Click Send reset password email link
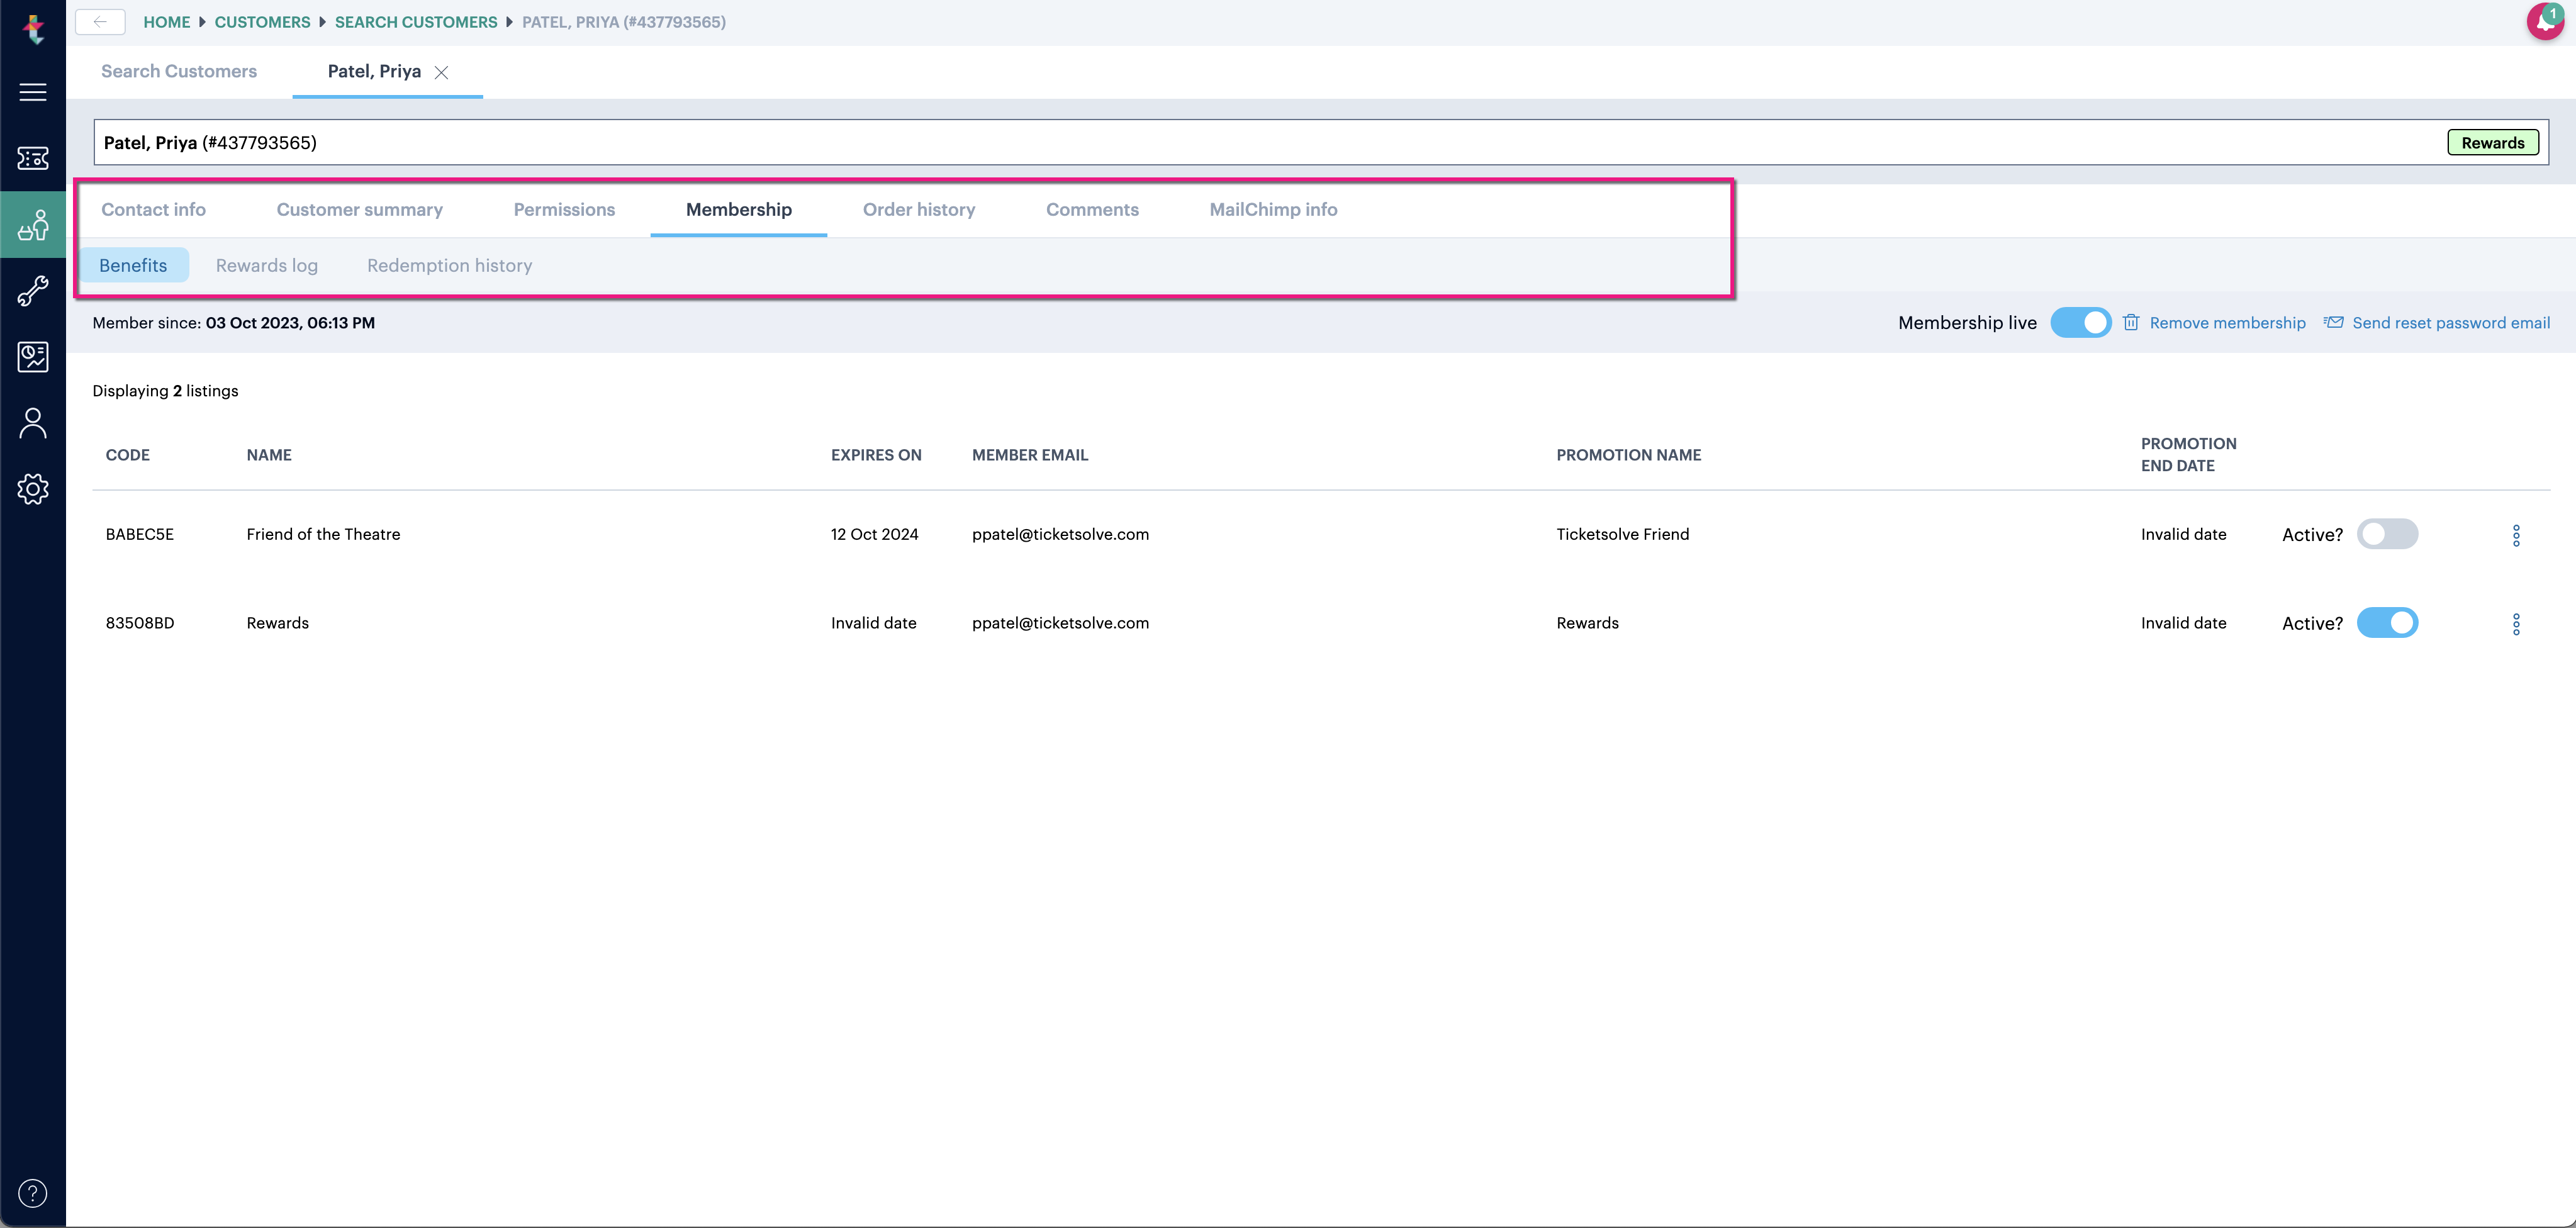This screenshot has height=1228, width=2576. [x=2451, y=322]
